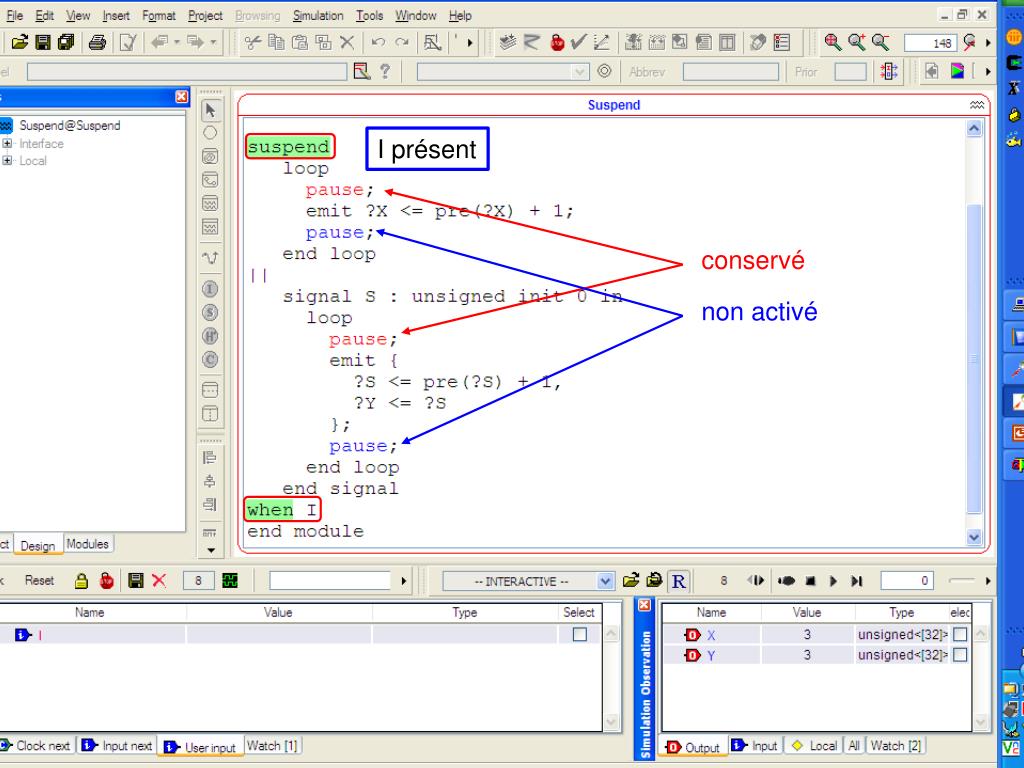Click the Redo arrow icon
The width and height of the screenshot is (1024, 768).
pyautogui.click(x=402, y=42)
